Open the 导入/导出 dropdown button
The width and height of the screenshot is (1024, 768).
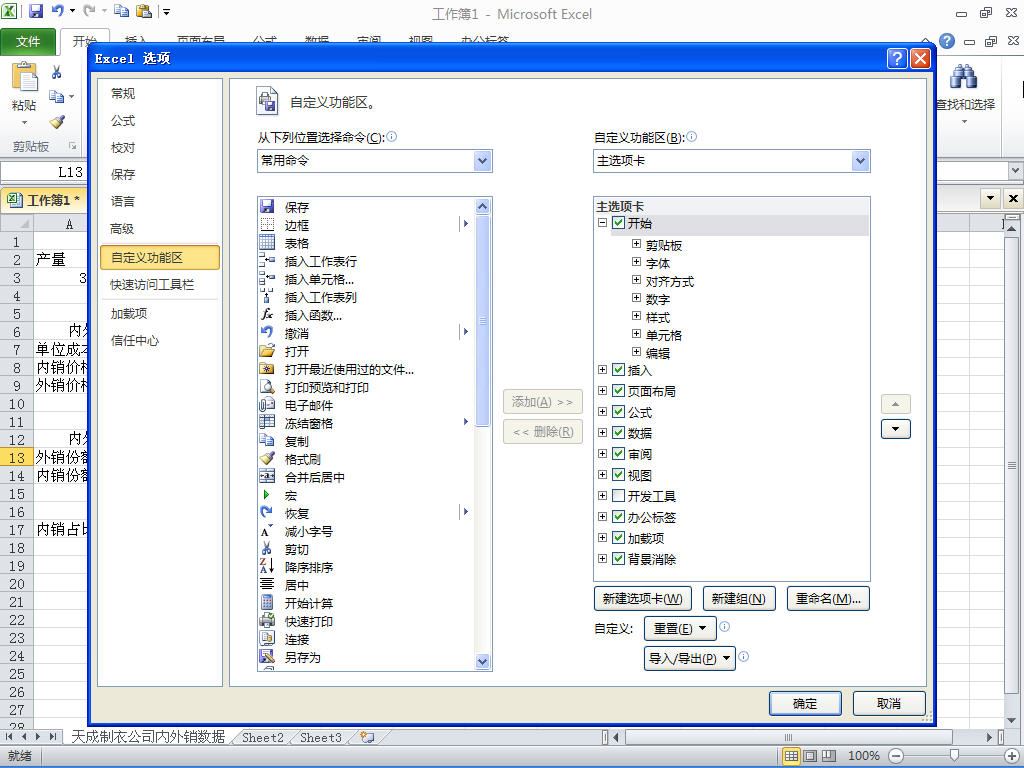point(690,658)
